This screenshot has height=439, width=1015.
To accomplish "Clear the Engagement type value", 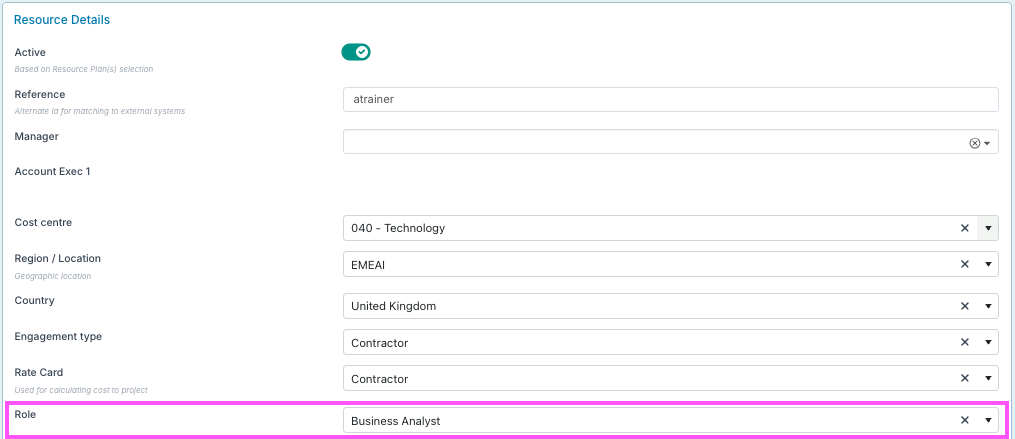I will [x=965, y=343].
